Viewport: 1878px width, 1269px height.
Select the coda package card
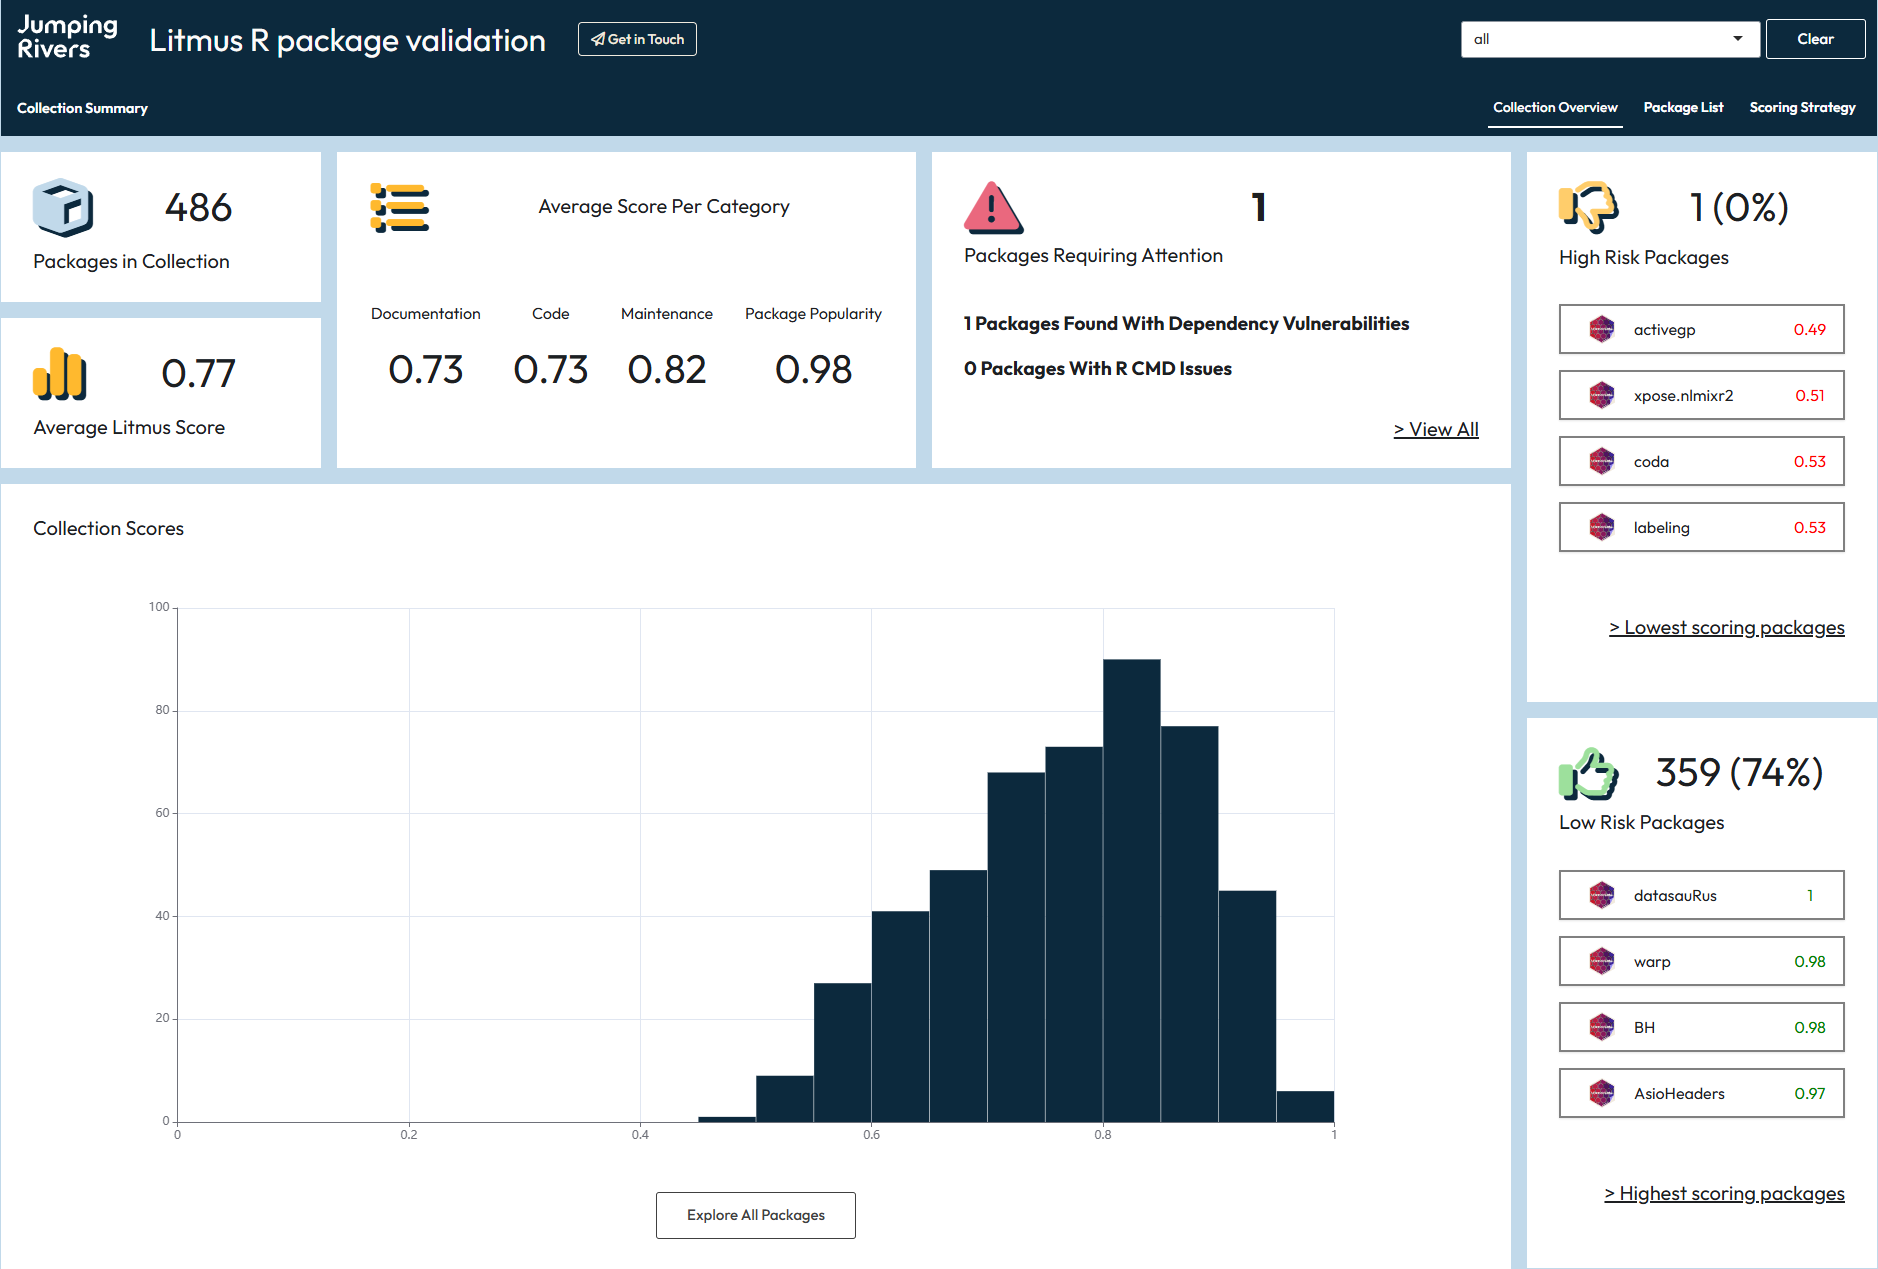coord(1702,461)
